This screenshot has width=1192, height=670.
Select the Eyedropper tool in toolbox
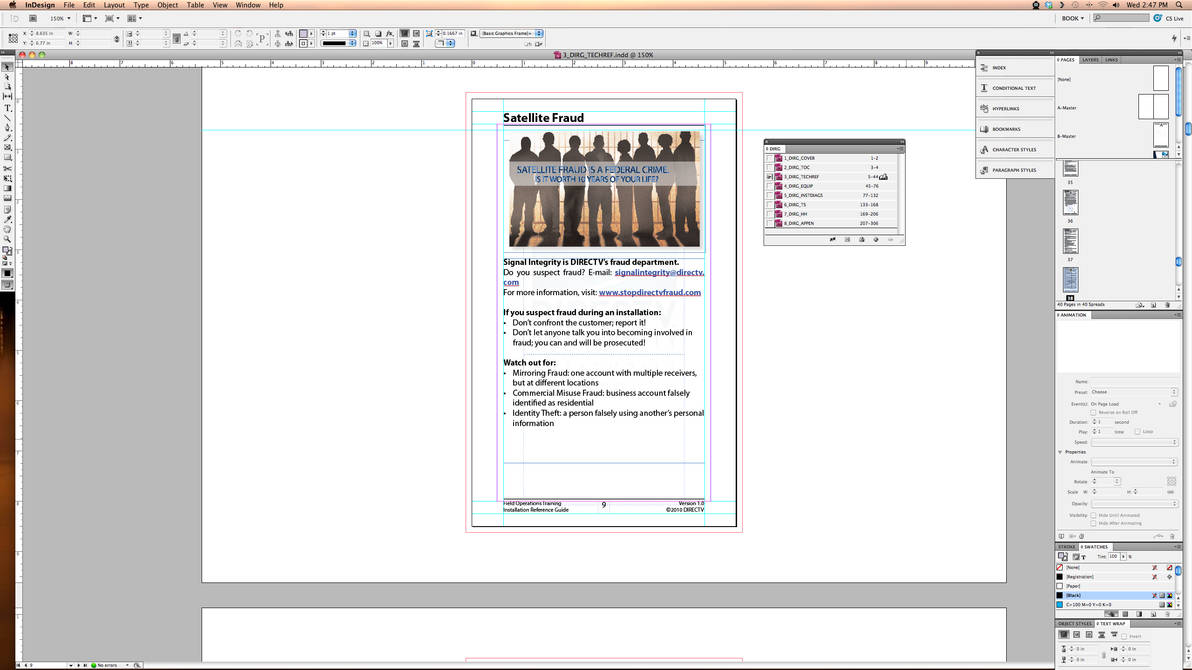click(8, 219)
